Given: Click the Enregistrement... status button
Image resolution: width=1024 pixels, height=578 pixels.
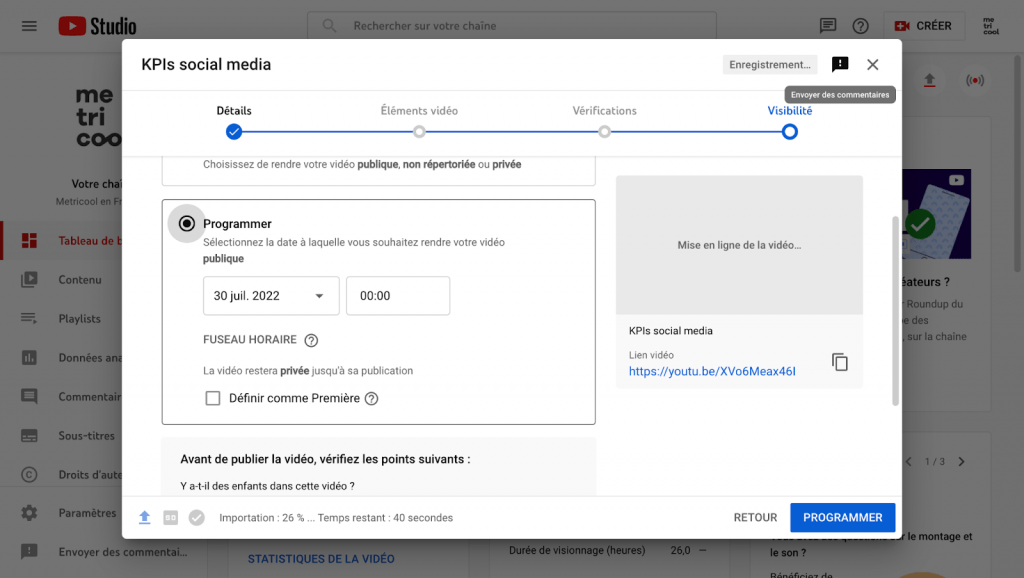Looking at the screenshot, I should click(770, 65).
